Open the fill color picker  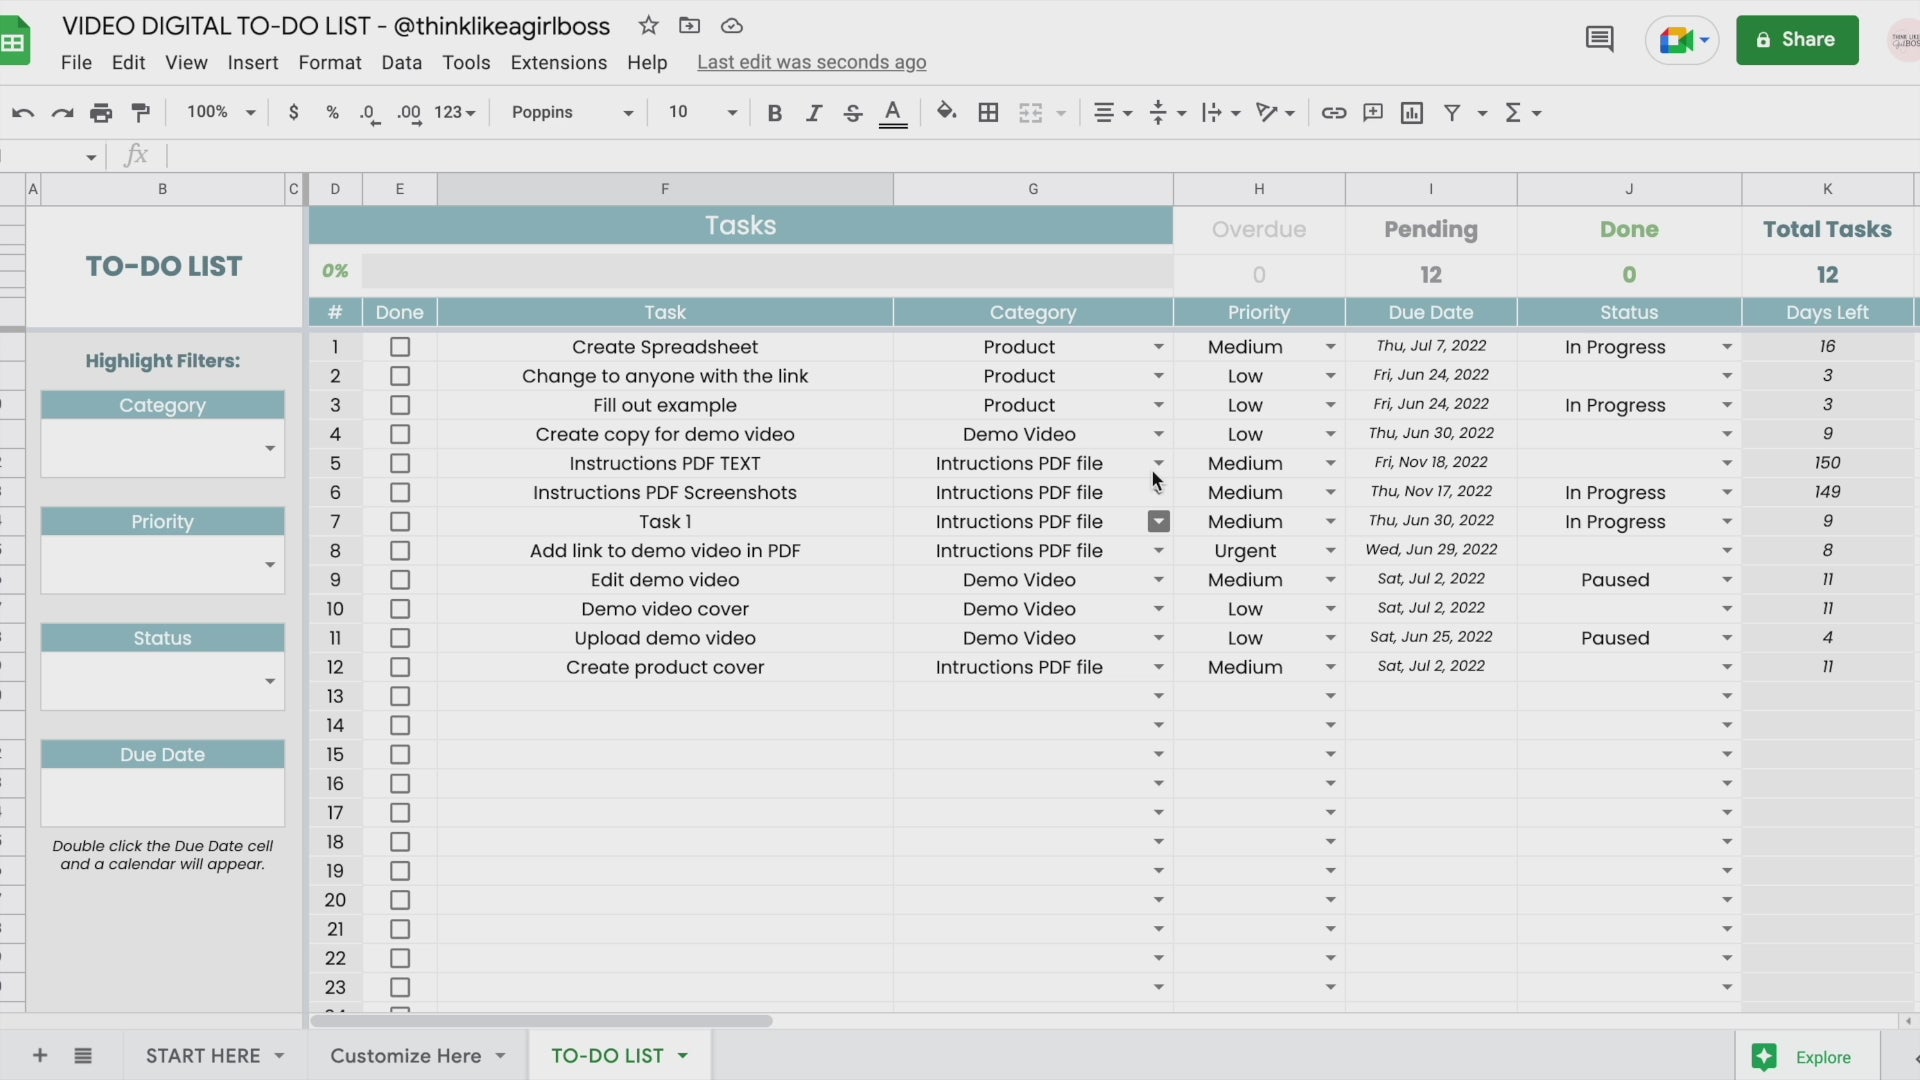point(946,113)
